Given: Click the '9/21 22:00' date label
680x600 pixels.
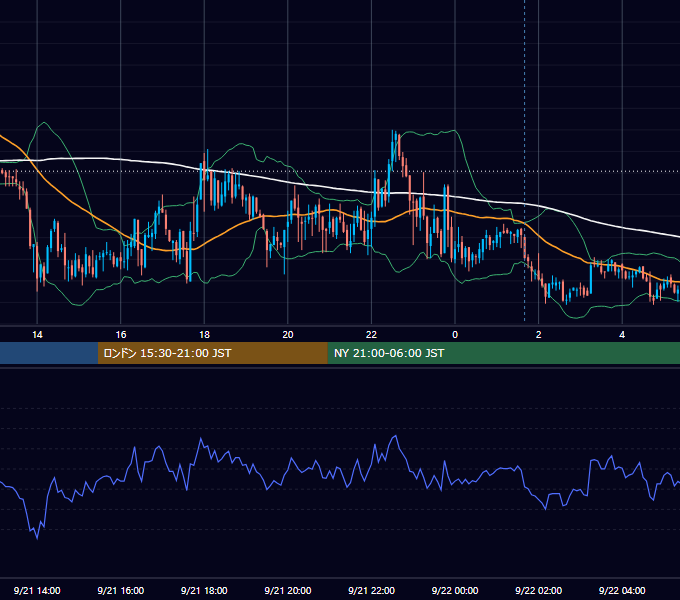Looking at the screenshot, I should click(371, 590).
